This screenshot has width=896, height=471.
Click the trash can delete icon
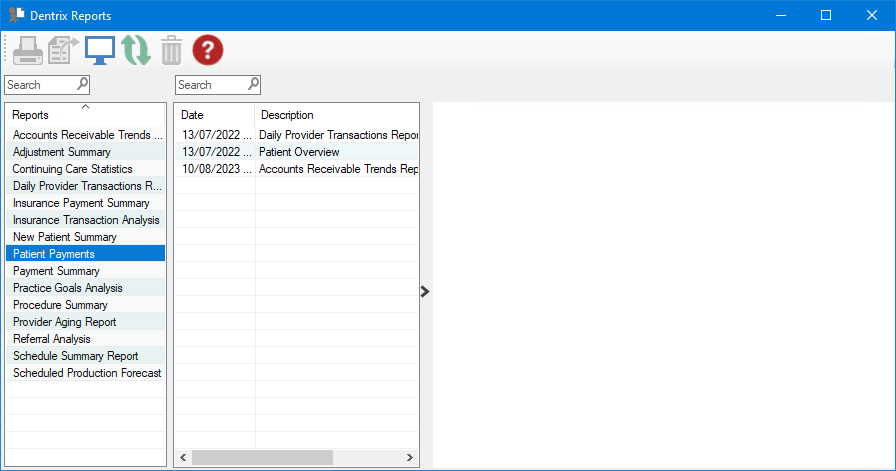coord(171,50)
